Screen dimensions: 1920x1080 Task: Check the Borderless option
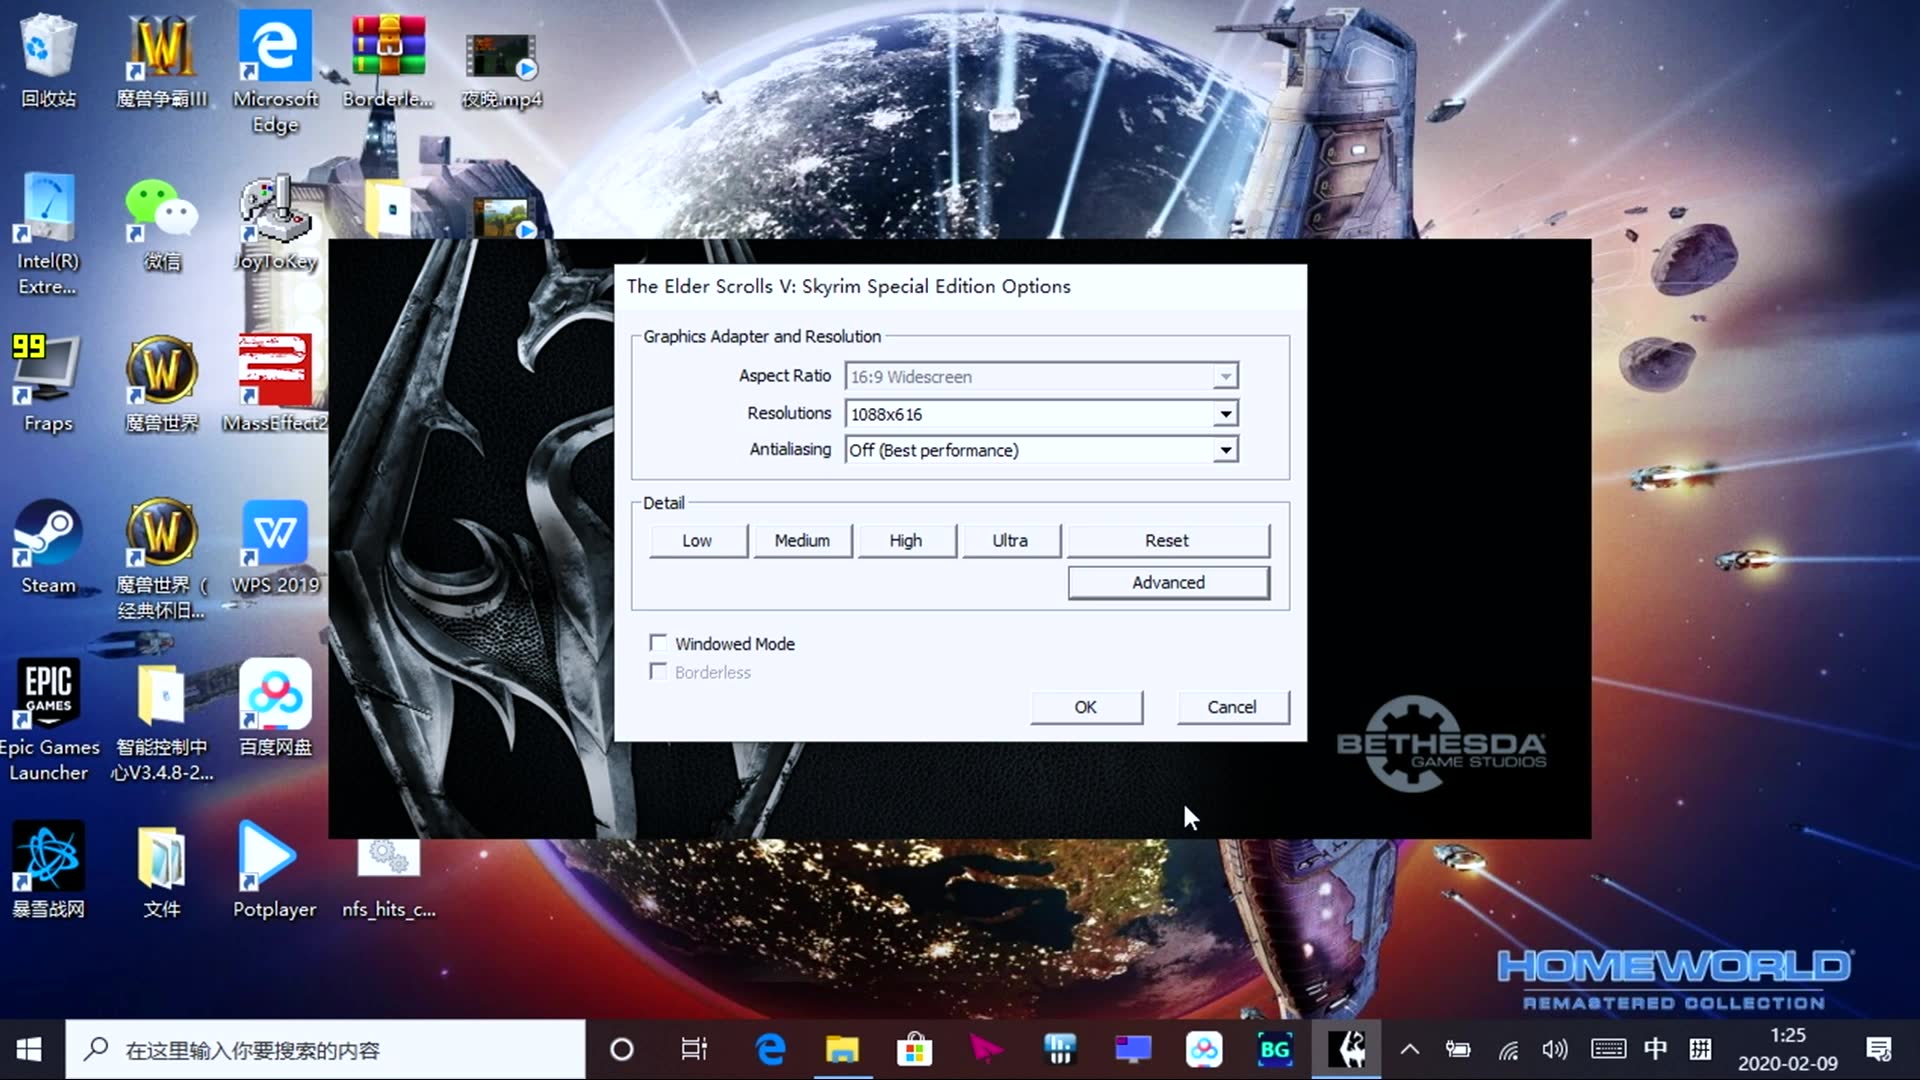[x=658, y=671]
